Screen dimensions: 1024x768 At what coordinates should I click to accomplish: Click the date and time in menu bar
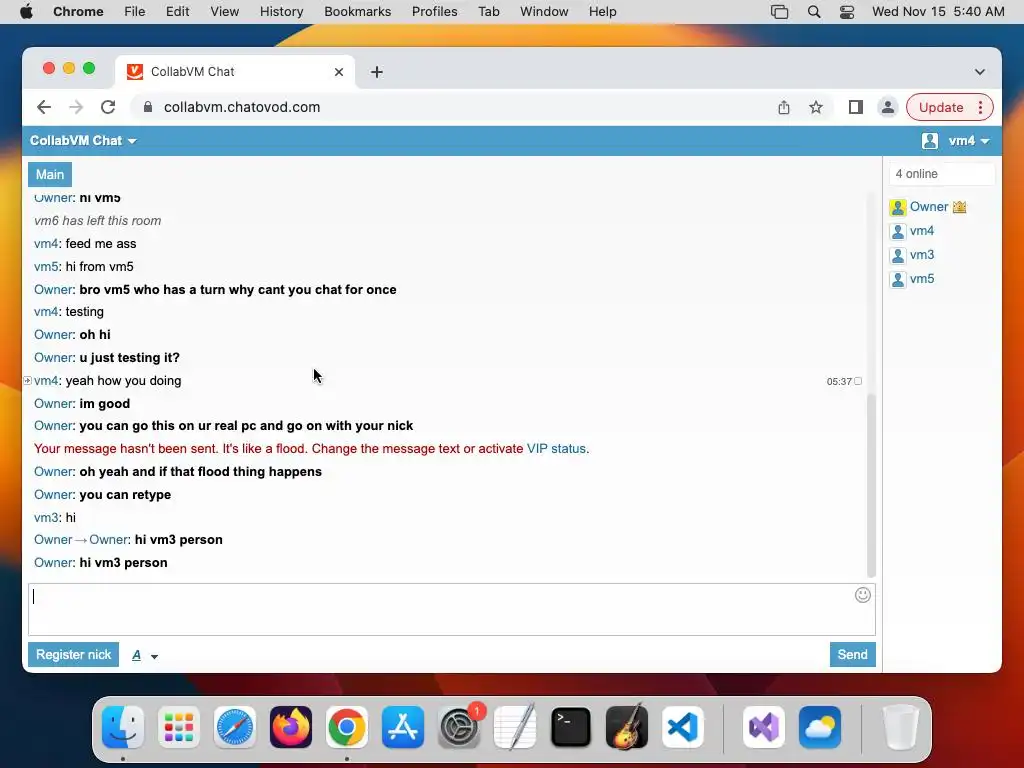click(938, 12)
